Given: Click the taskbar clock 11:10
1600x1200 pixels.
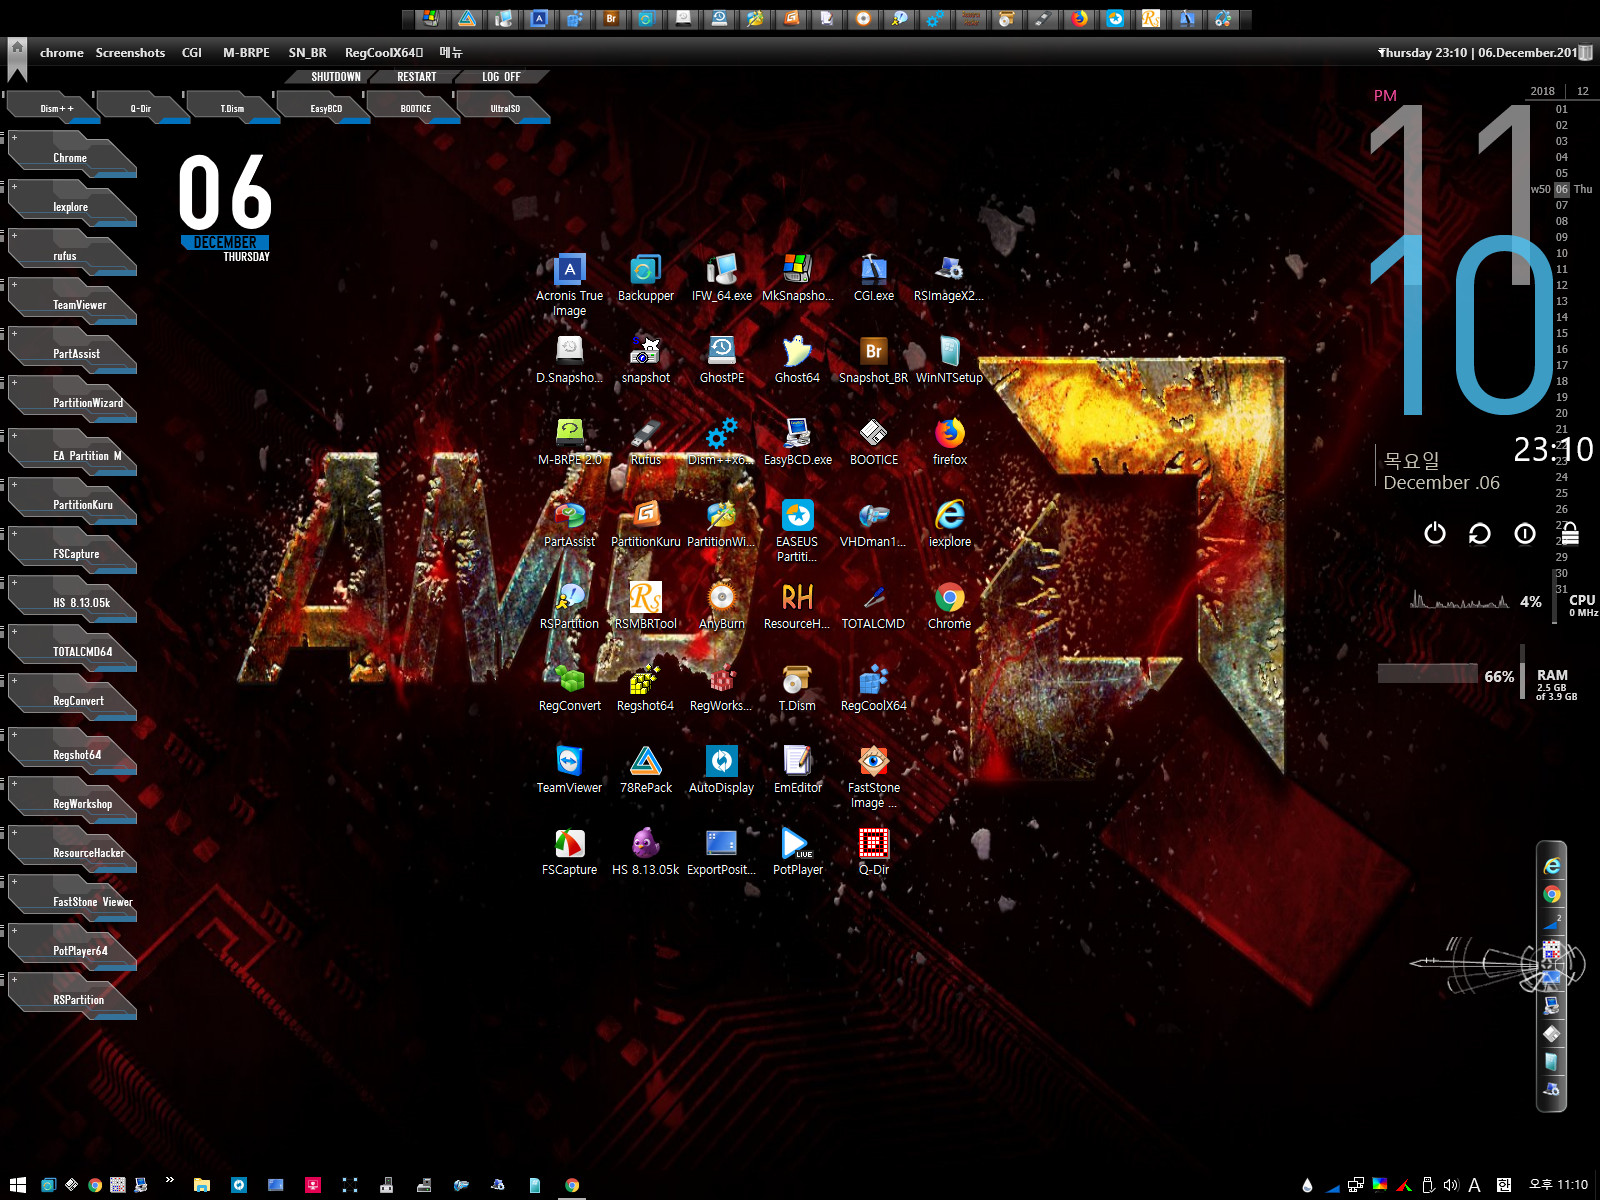Looking at the screenshot, I should click(1558, 1185).
